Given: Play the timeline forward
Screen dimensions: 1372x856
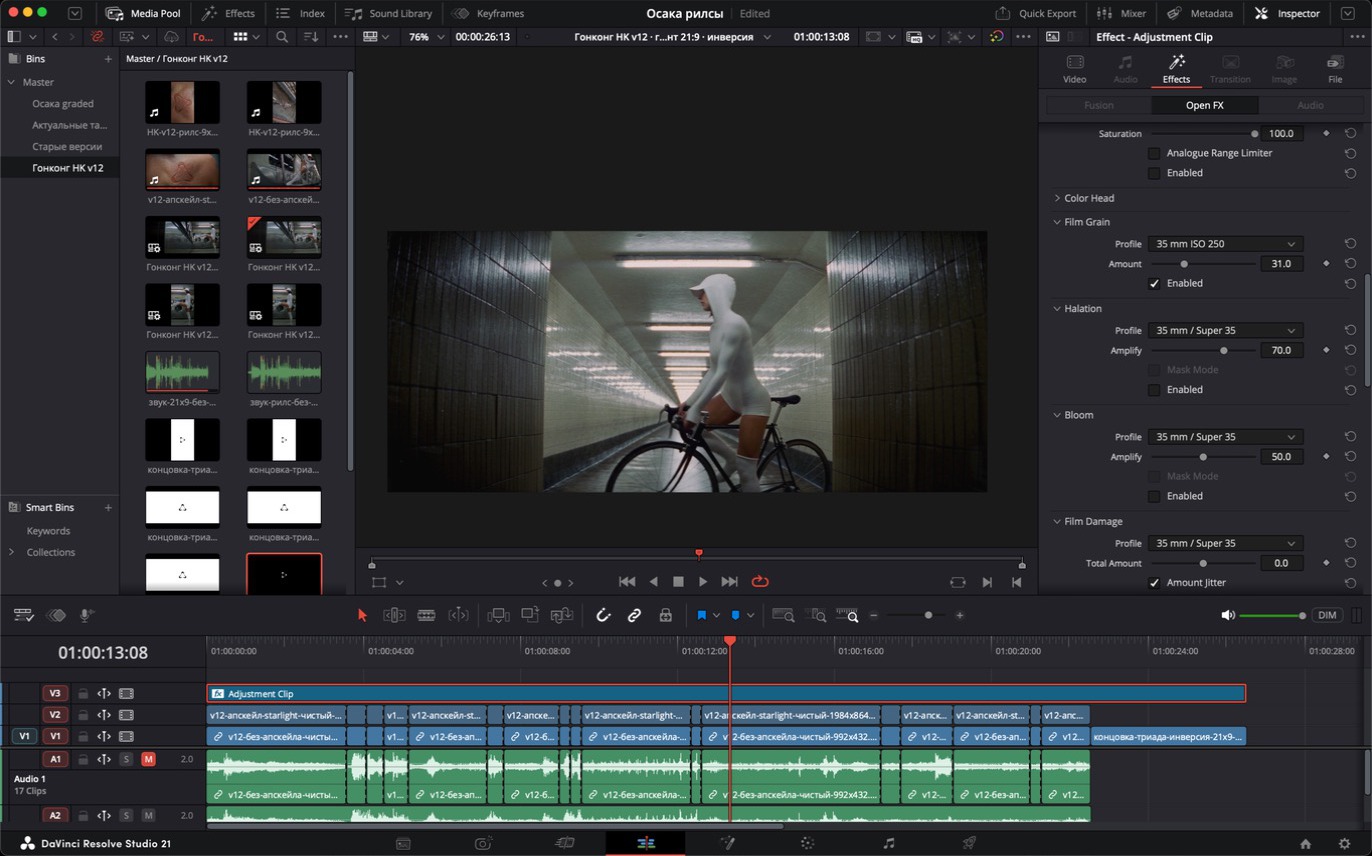Looking at the screenshot, I should click(703, 581).
